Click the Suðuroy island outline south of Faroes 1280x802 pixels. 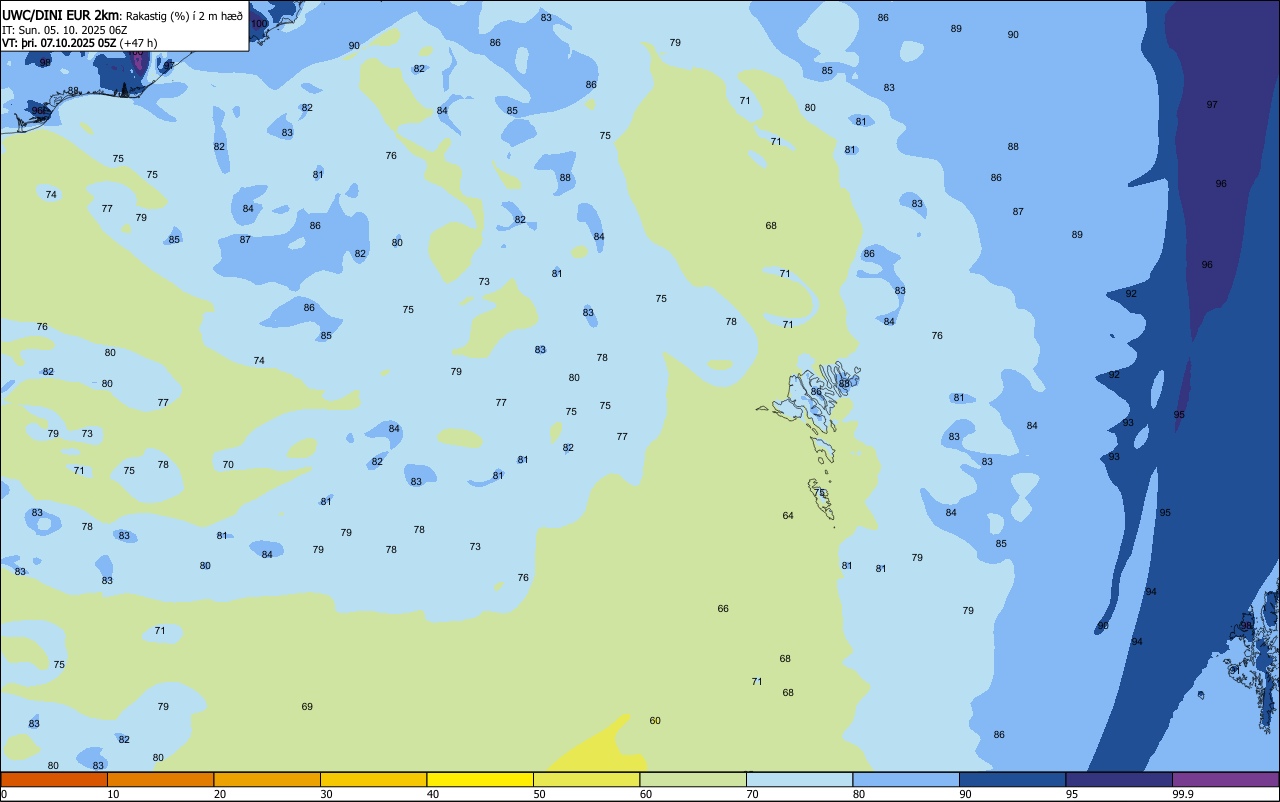pyautogui.click(x=821, y=498)
